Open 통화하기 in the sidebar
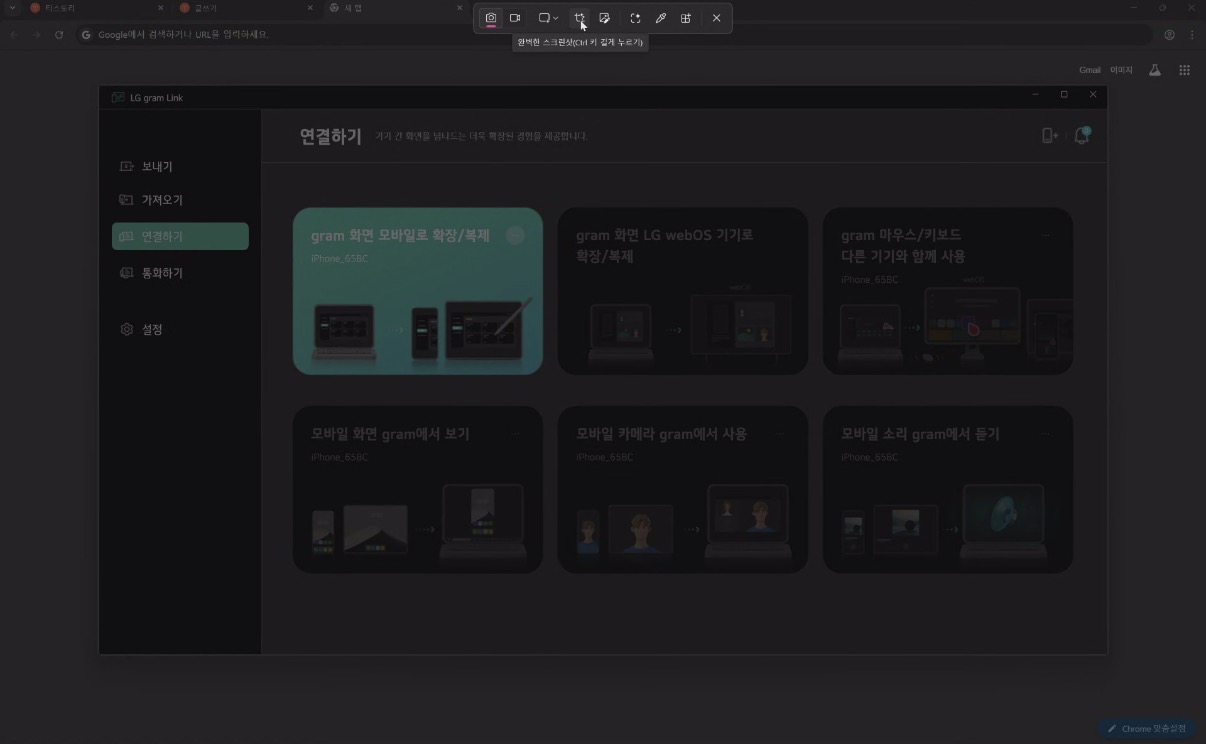Image resolution: width=1206 pixels, height=744 pixels. click(x=180, y=273)
